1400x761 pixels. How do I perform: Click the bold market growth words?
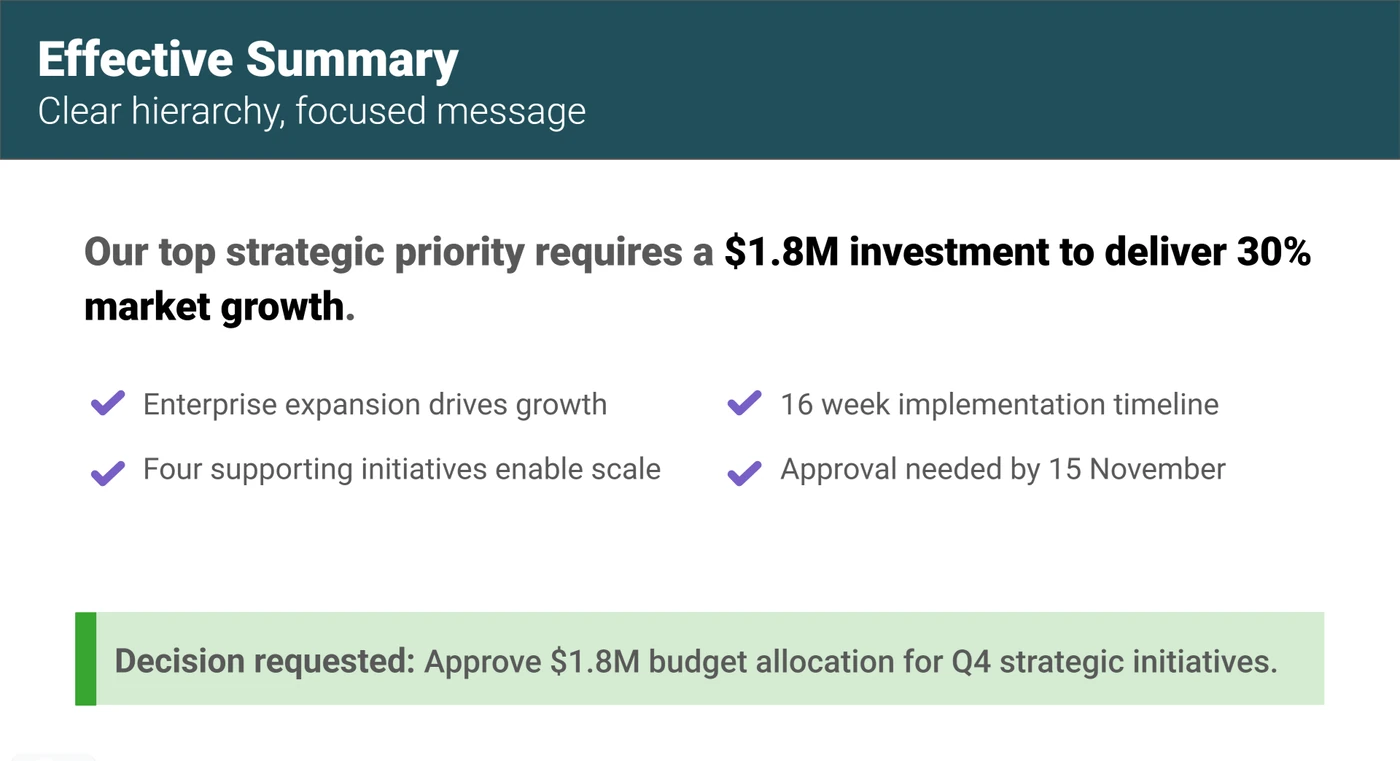tap(214, 306)
